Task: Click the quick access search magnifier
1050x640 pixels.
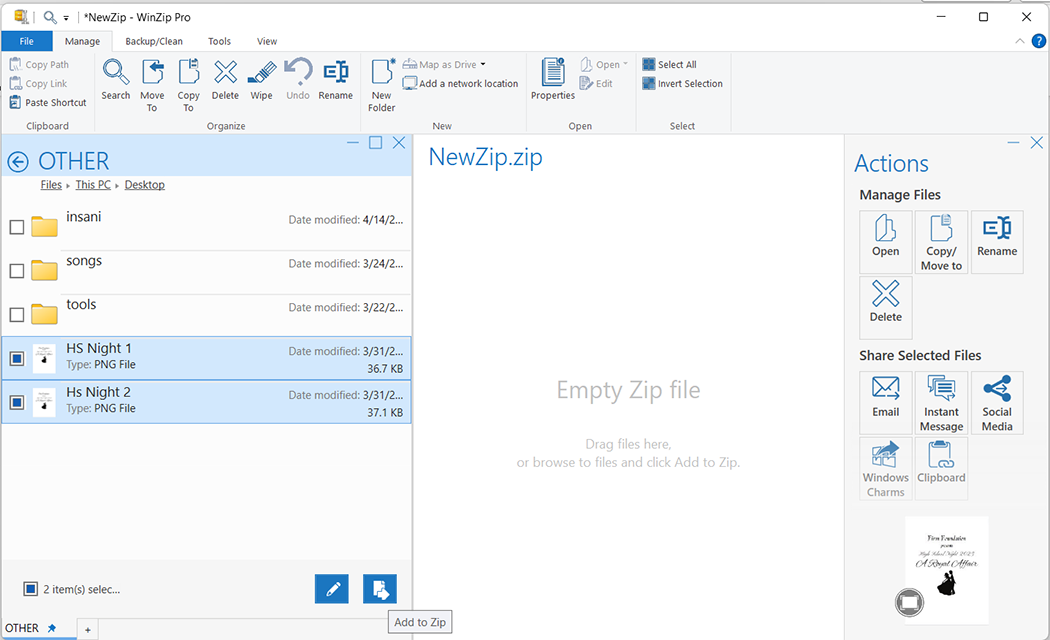Action: (x=50, y=17)
